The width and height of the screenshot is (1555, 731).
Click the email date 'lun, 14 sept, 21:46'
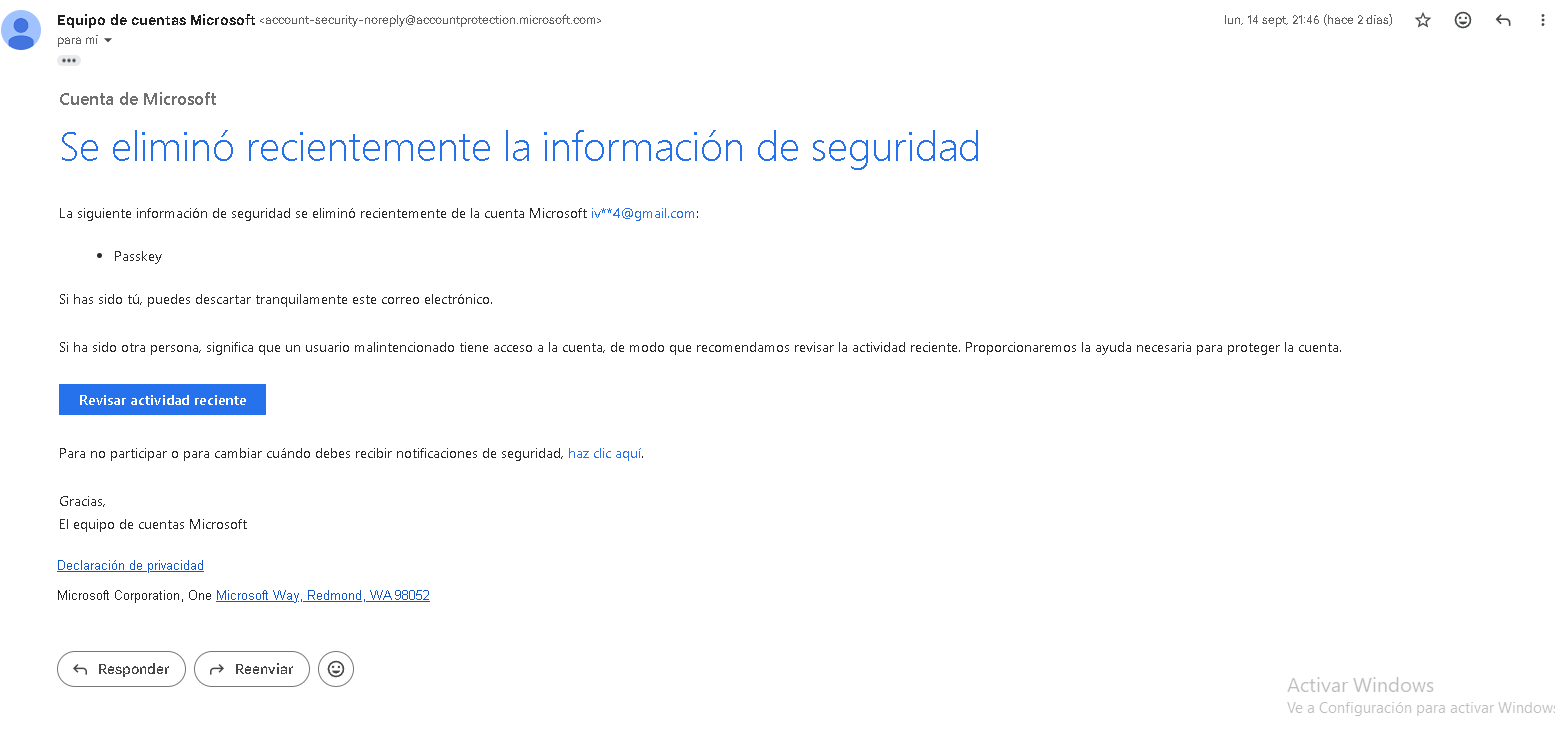click(1308, 20)
